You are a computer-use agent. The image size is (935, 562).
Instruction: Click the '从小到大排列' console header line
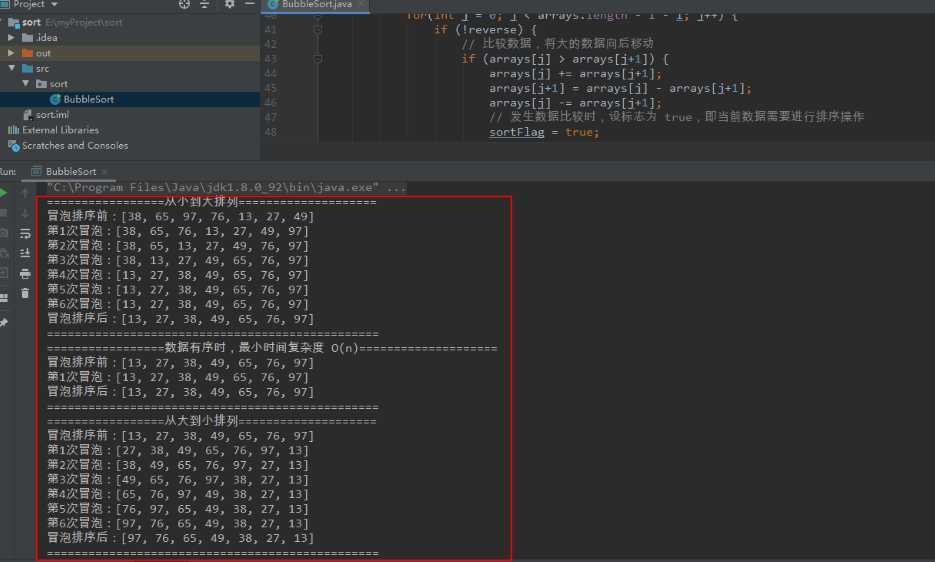click(x=212, y=202)
